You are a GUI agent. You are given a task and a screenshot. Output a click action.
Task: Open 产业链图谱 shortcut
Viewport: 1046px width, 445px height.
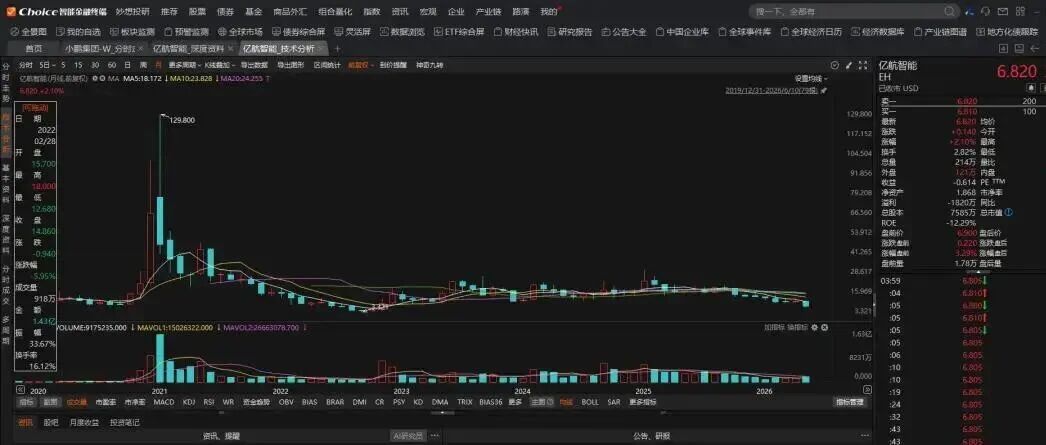click(941, 31)
